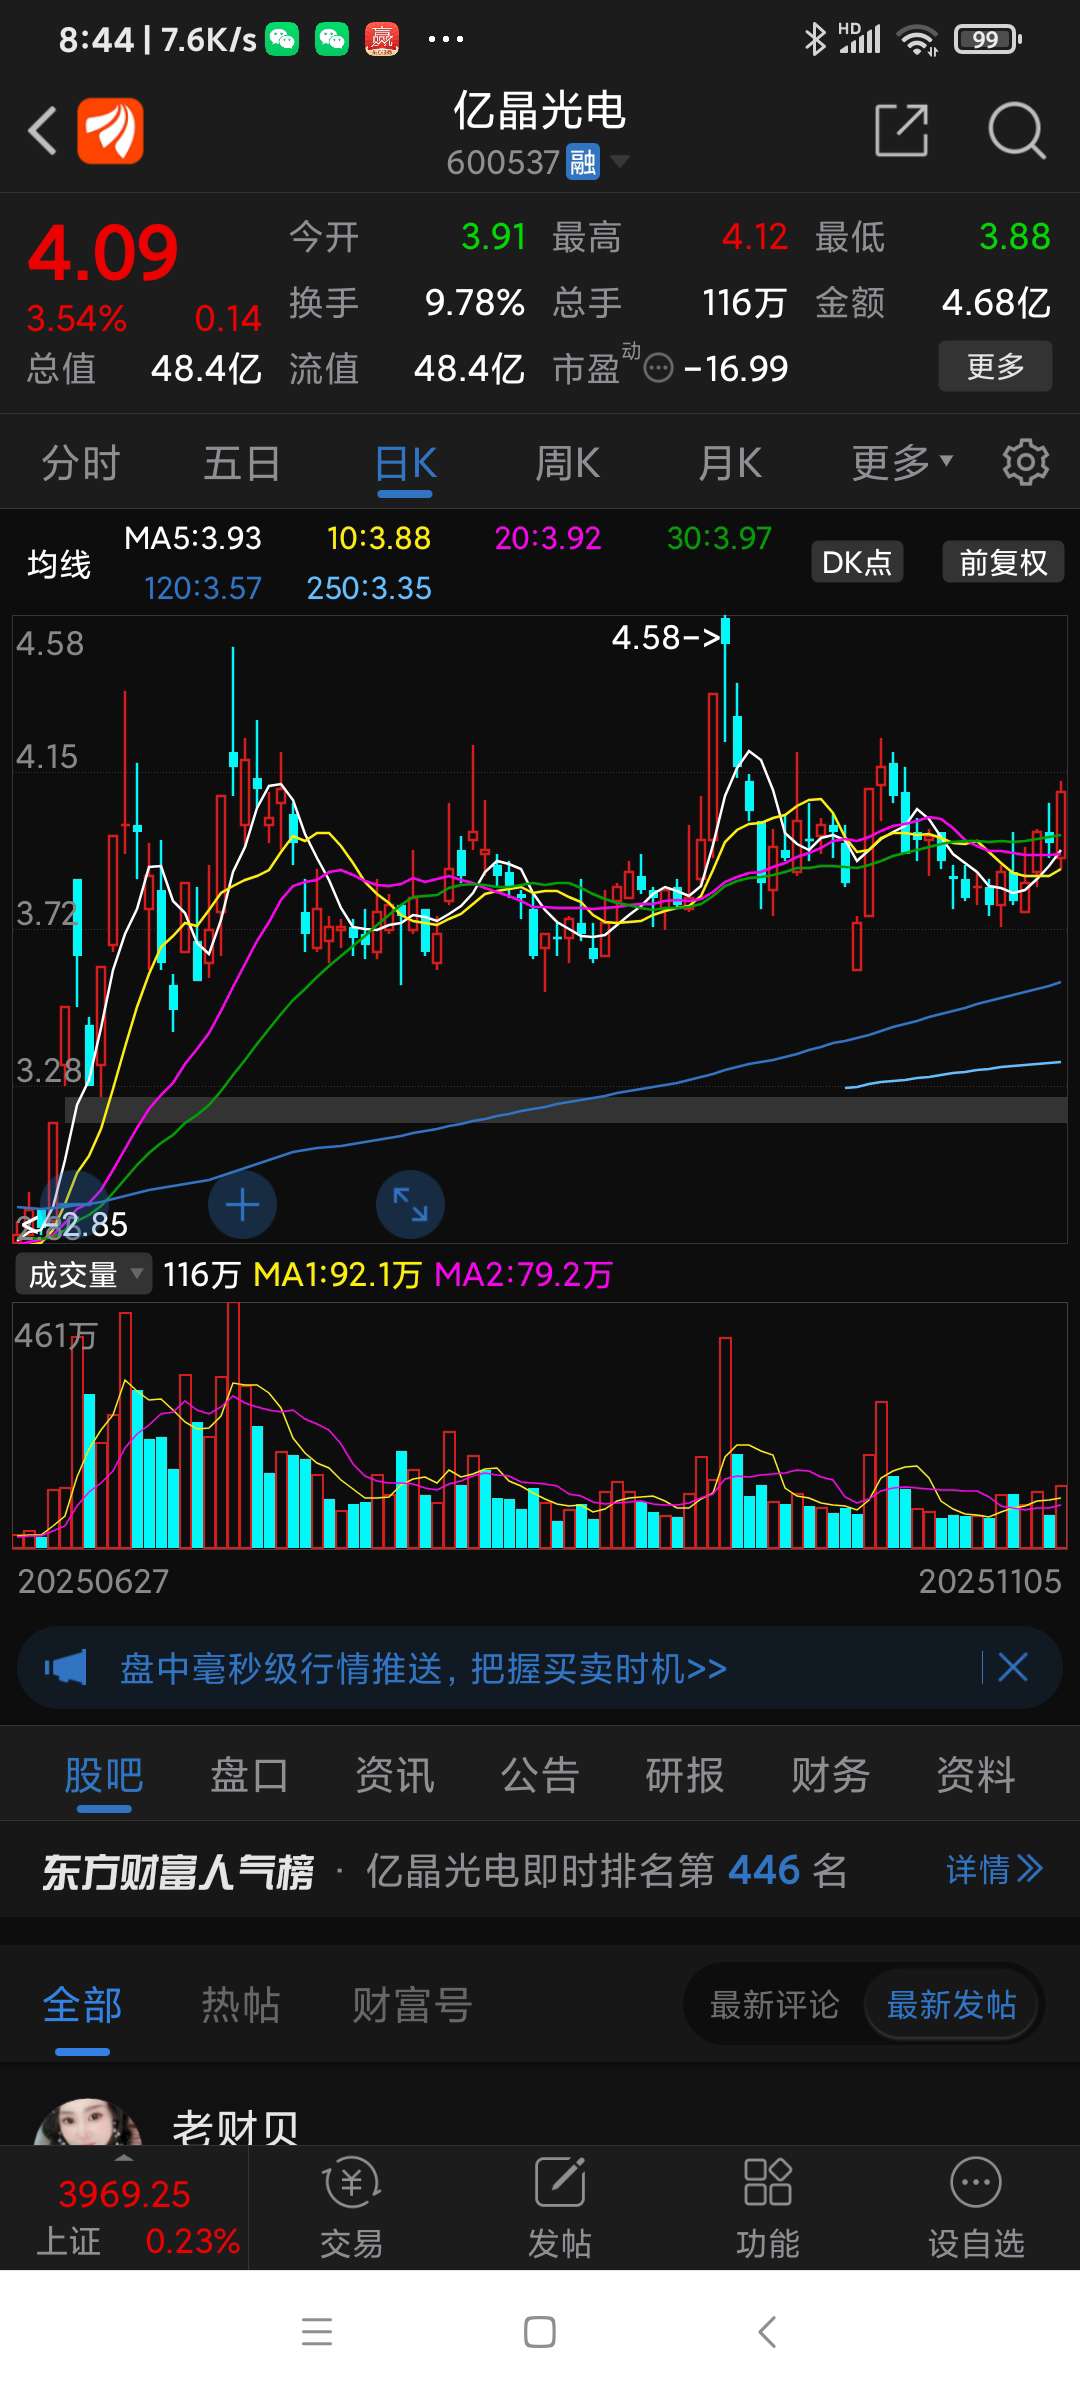Select the 热帖 posts filter

pyautogui.click(x=240, y=2005)
